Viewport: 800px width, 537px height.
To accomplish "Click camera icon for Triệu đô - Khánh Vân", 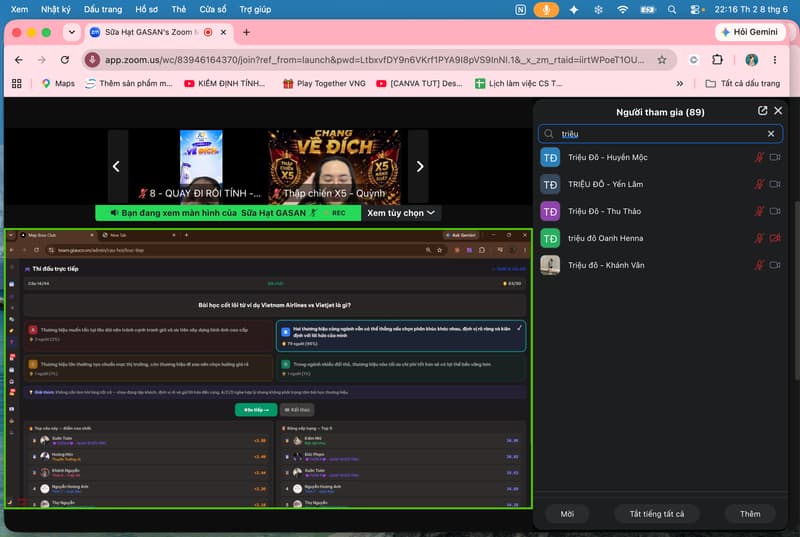I will (x=775, y=265).
